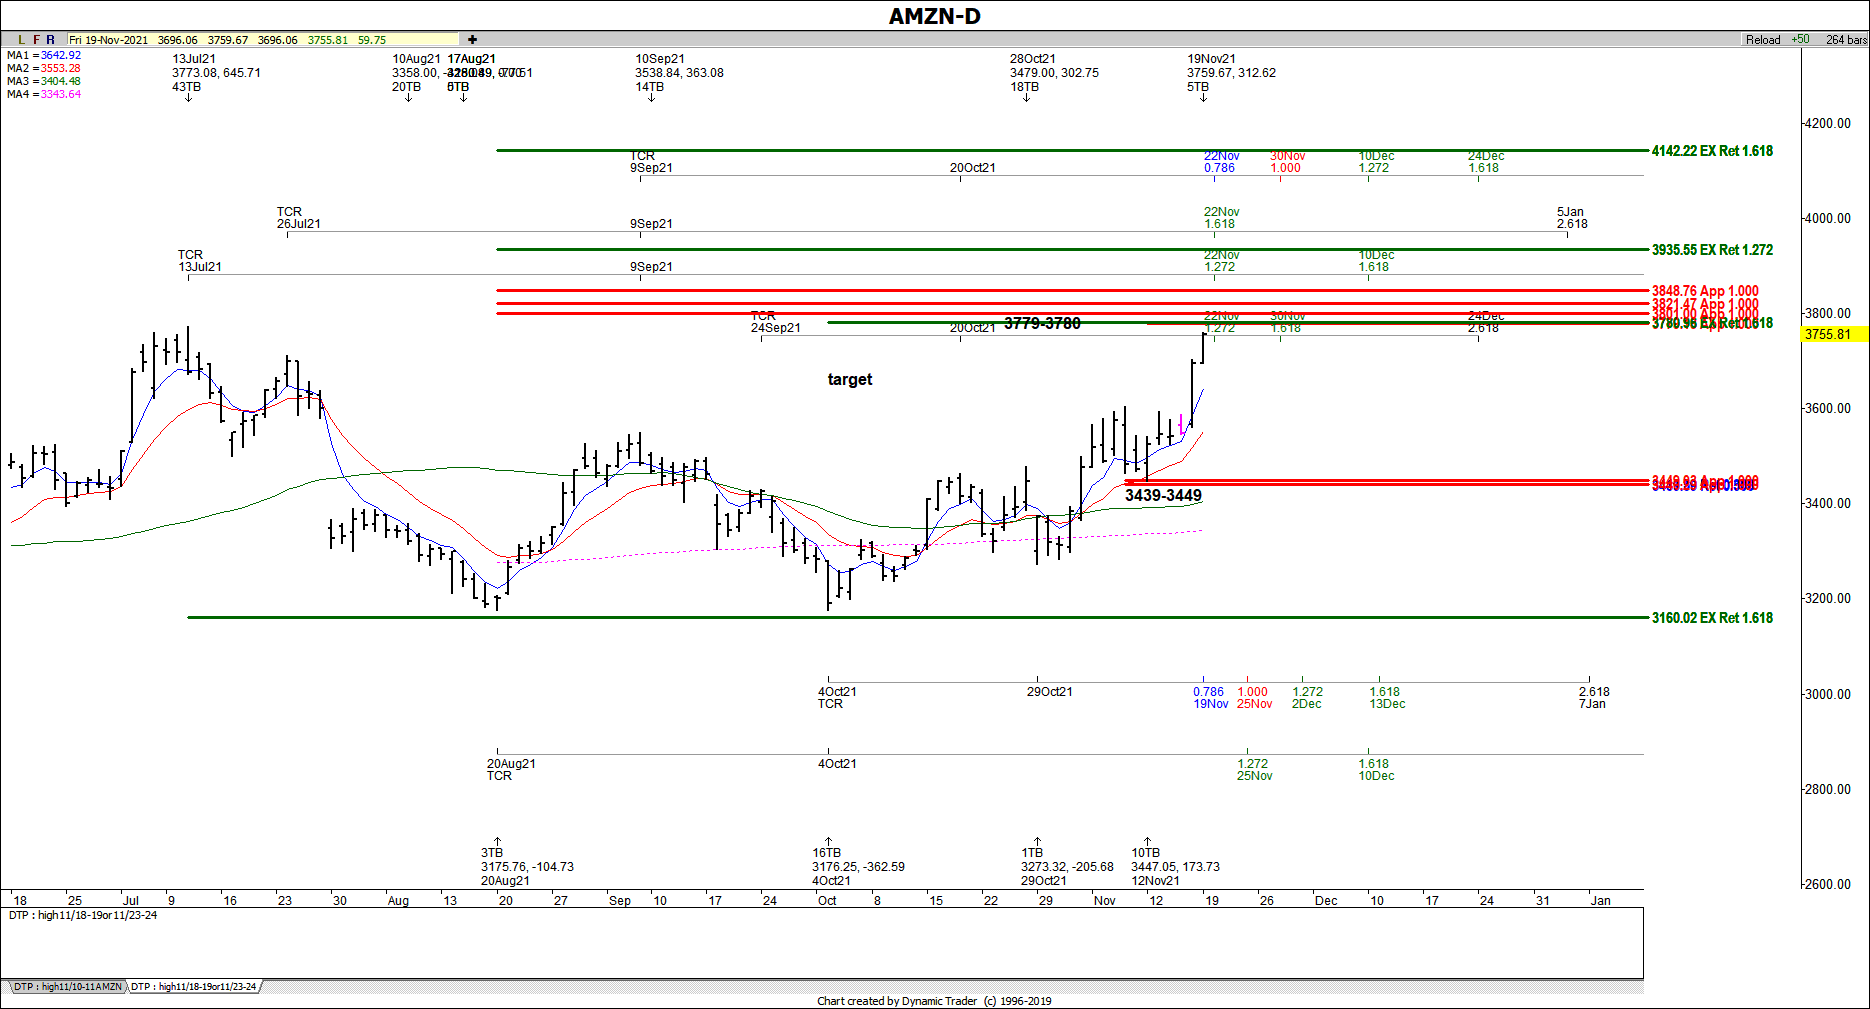Click the 'target' text annotation
Viewport: 1870px width, 1009px height.
click(x=850, y=379)
